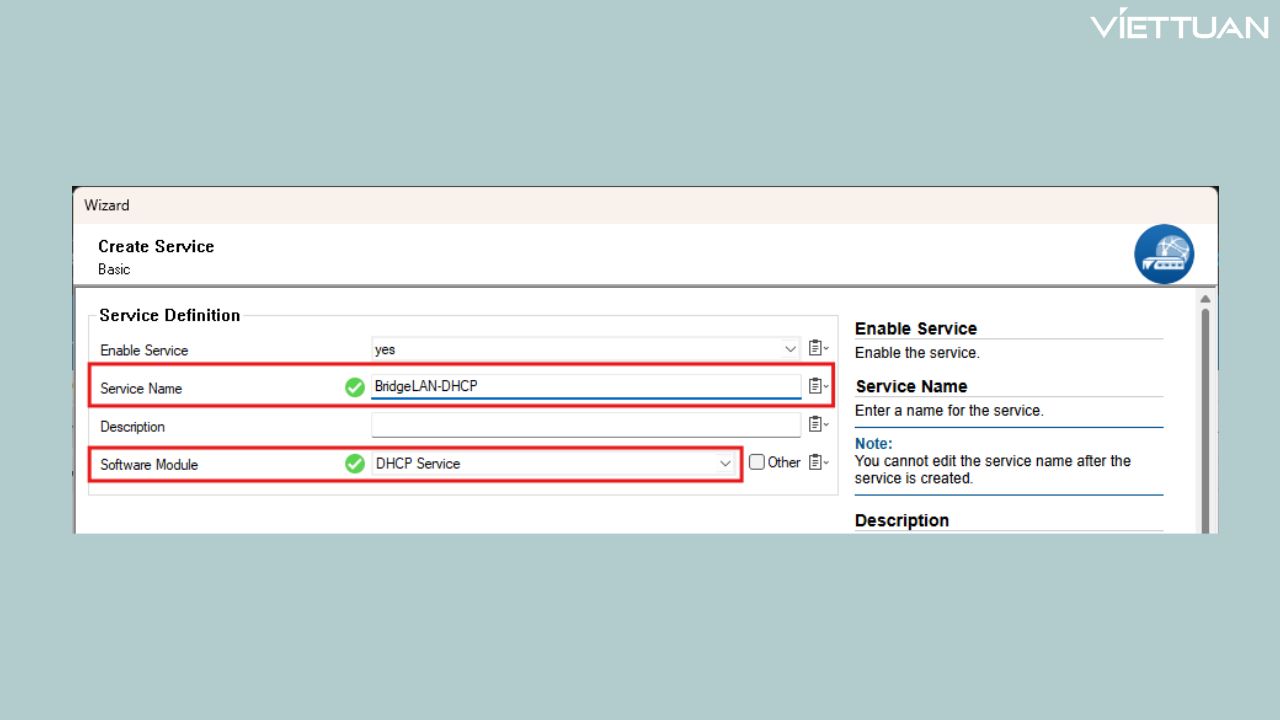Click the VIETTUAN logo
This screenshot has width=1280, height=720.
(x=1179, y=26)
